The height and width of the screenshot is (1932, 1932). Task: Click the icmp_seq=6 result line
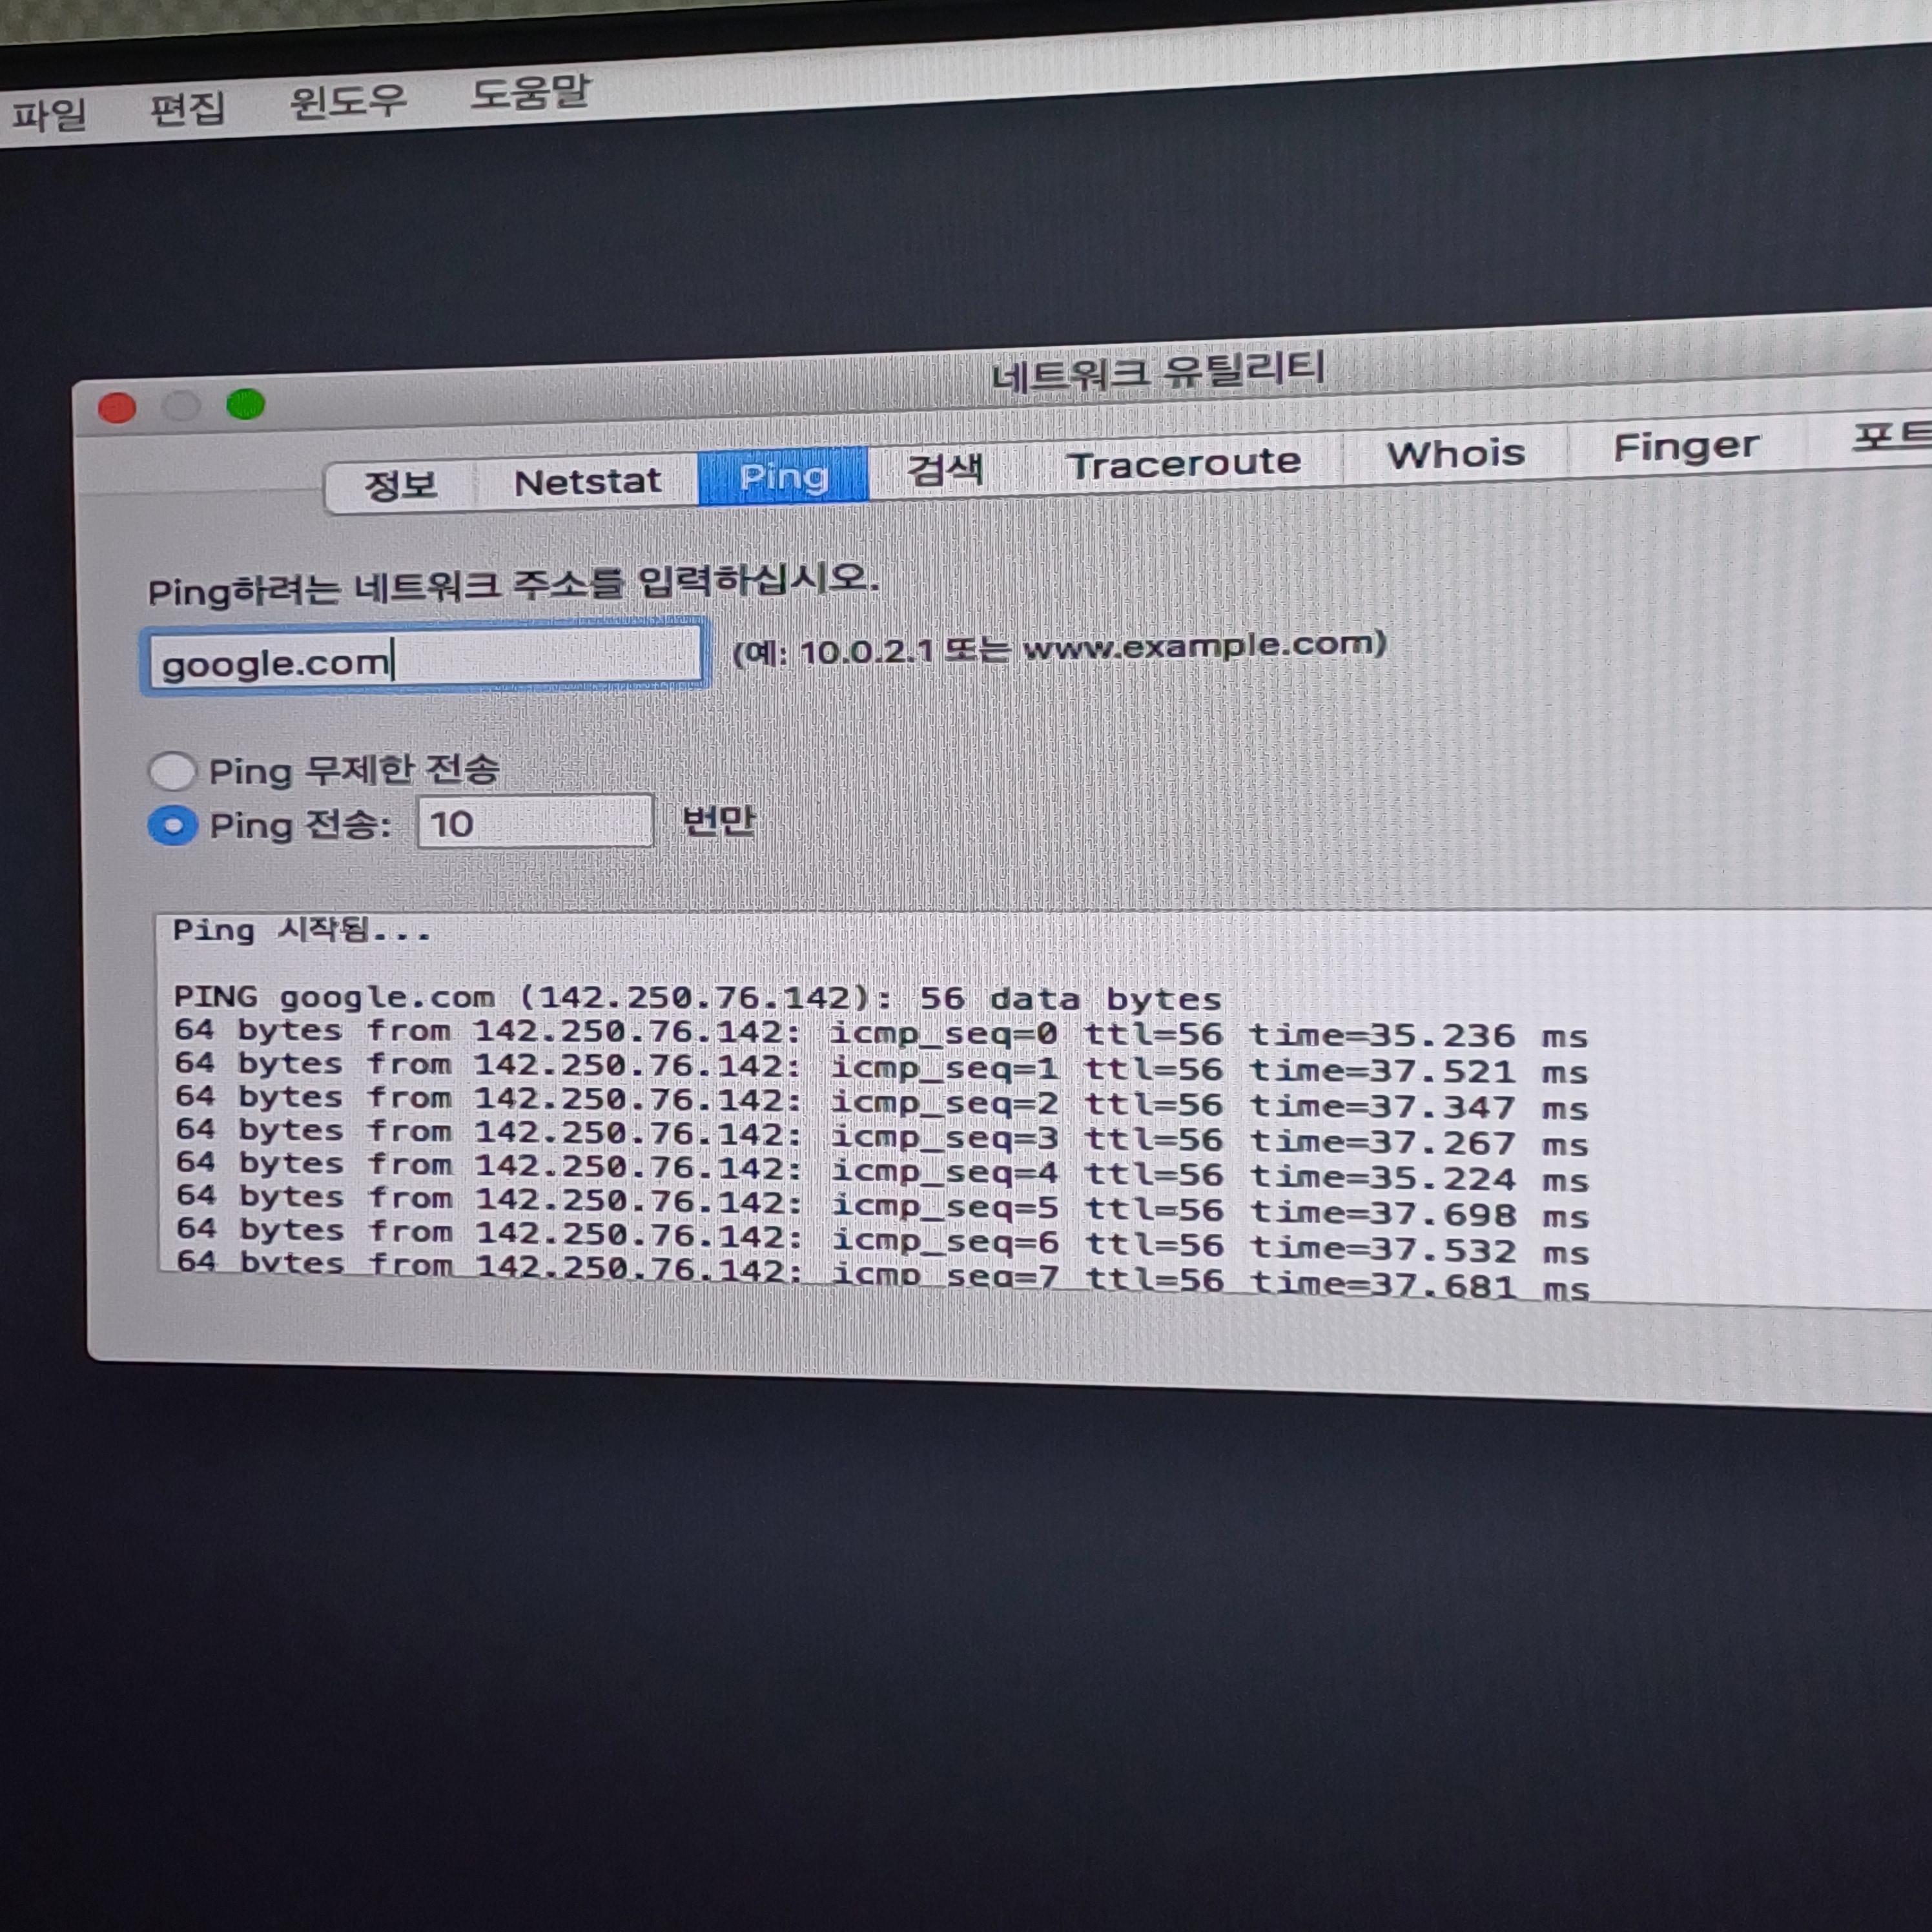click(x=882, y=1241)
